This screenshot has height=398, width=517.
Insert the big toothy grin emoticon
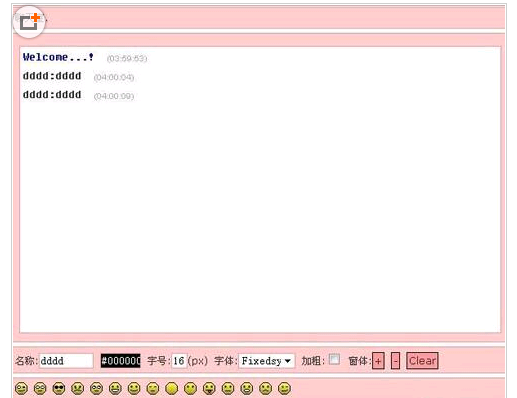115,388
